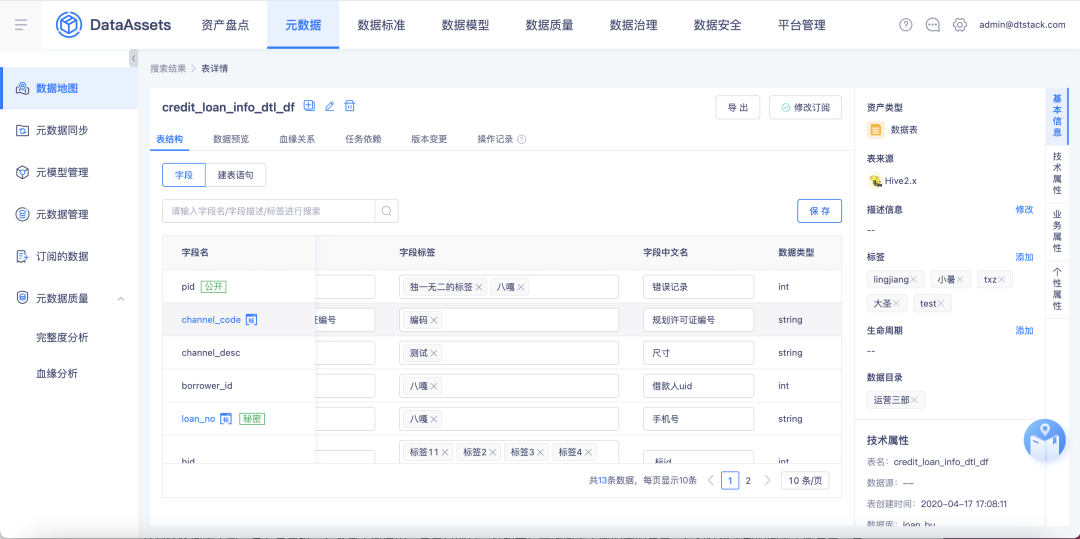The width and height of the screenshot is (1080, 539).
Task: Click the copy icon beside the table name
Action: point(309,106)
